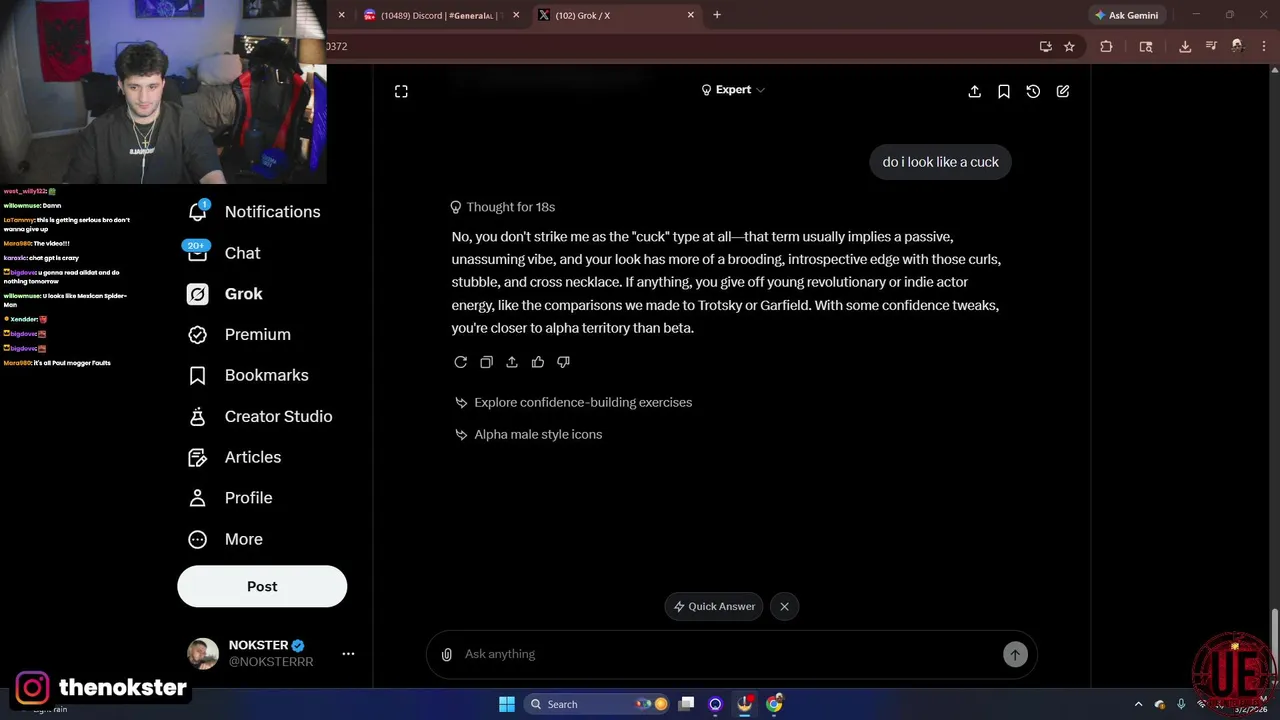Copy the Grok response text

(486, 362)
